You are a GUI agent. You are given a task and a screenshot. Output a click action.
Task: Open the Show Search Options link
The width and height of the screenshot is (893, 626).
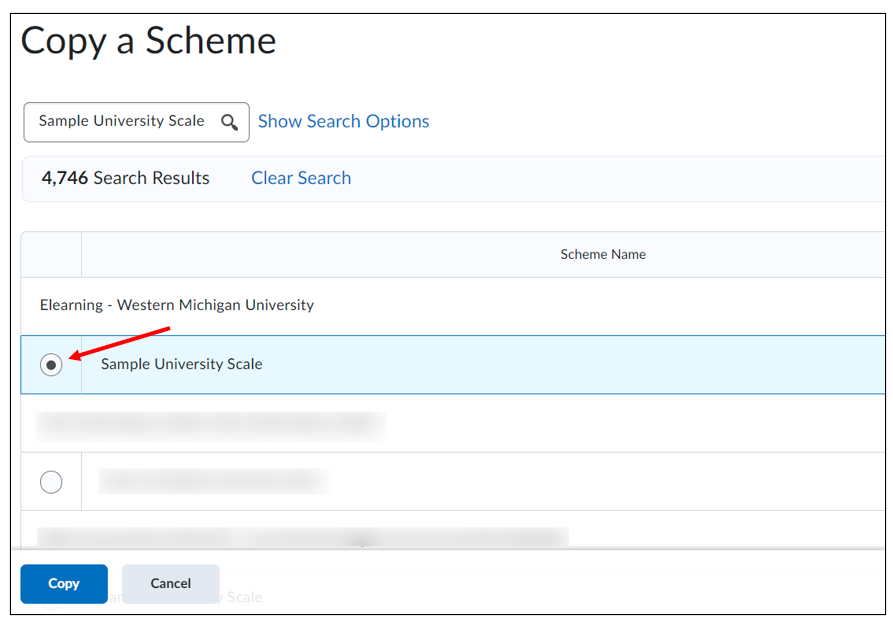(x=343, y=121)
